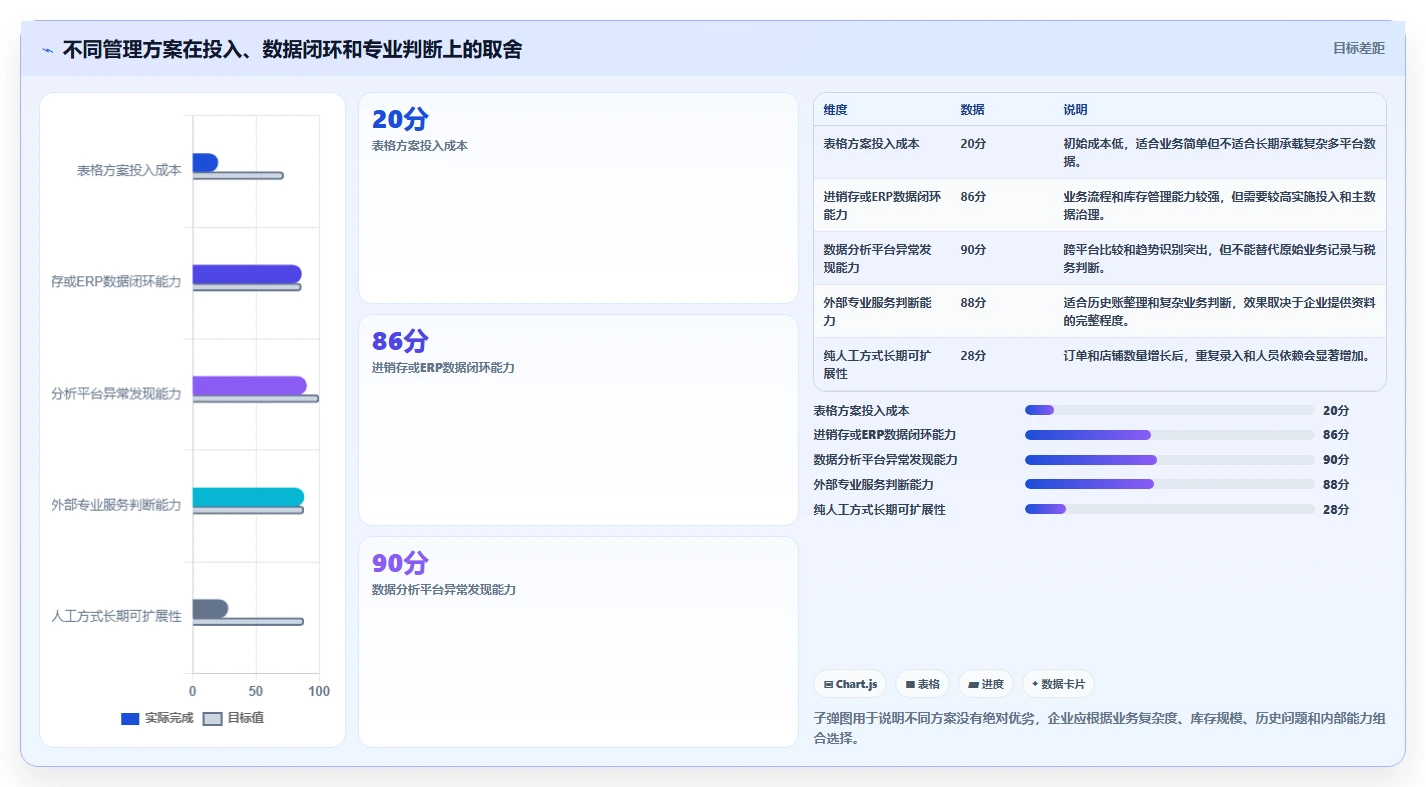Click the chart axis label 外部专业服务判断能力
Image resolution: width=1426 pixels, height=787 pixels.
pyautogui.click(x=117, y=505)
